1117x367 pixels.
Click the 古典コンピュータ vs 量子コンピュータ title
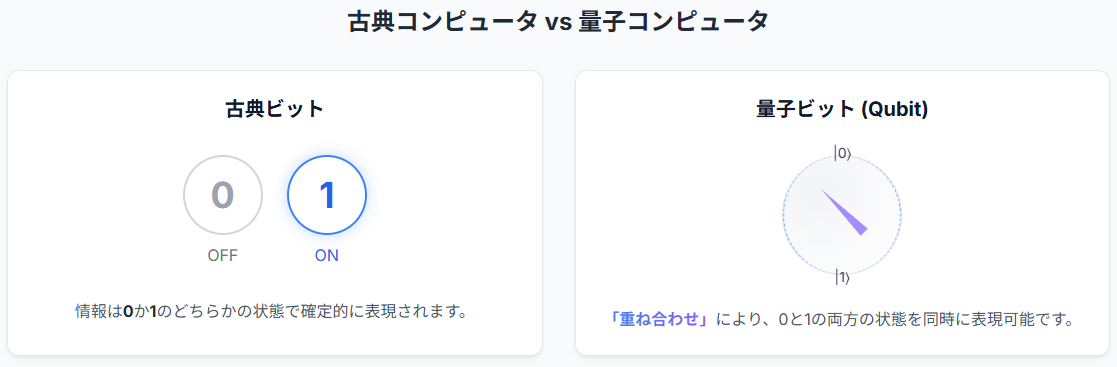(558, 21)
